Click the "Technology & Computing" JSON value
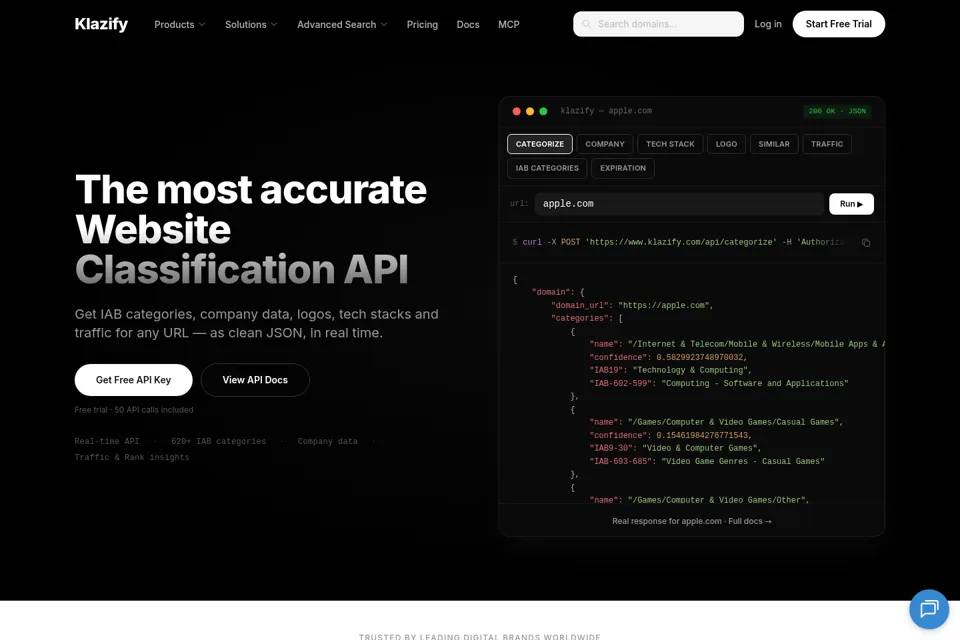This screenshot has width=960, height=640. (691, 370)
